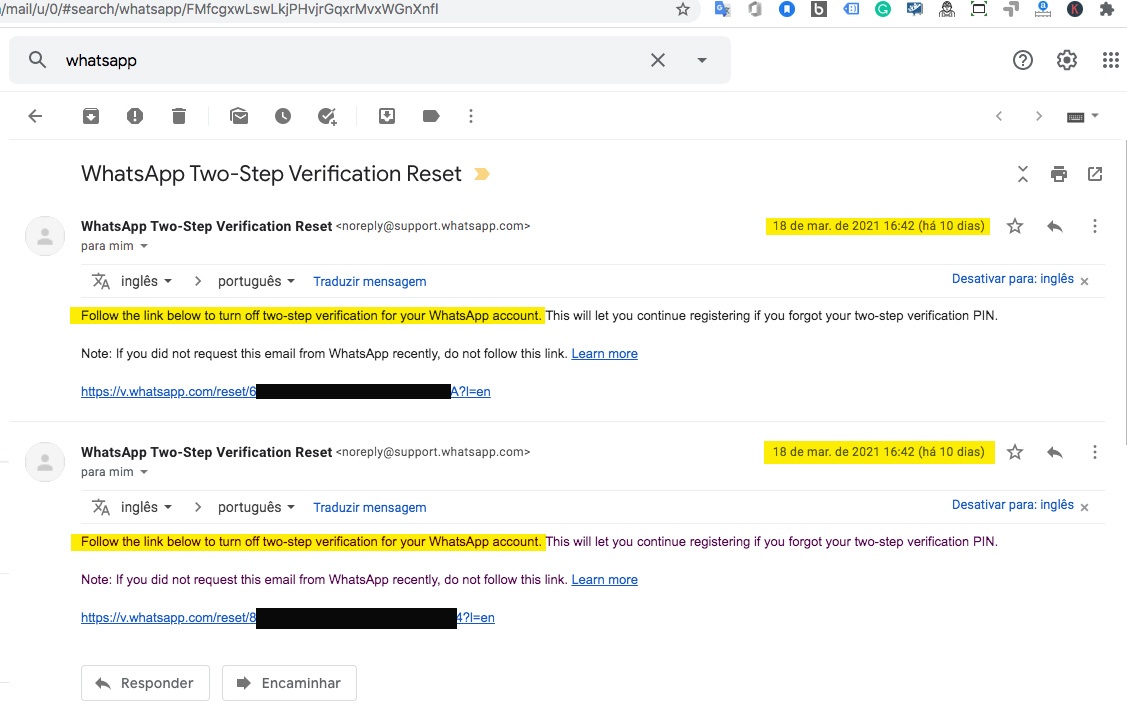Open the Labels tag icon
The image size is (1127, 708).
click(431, 116)
